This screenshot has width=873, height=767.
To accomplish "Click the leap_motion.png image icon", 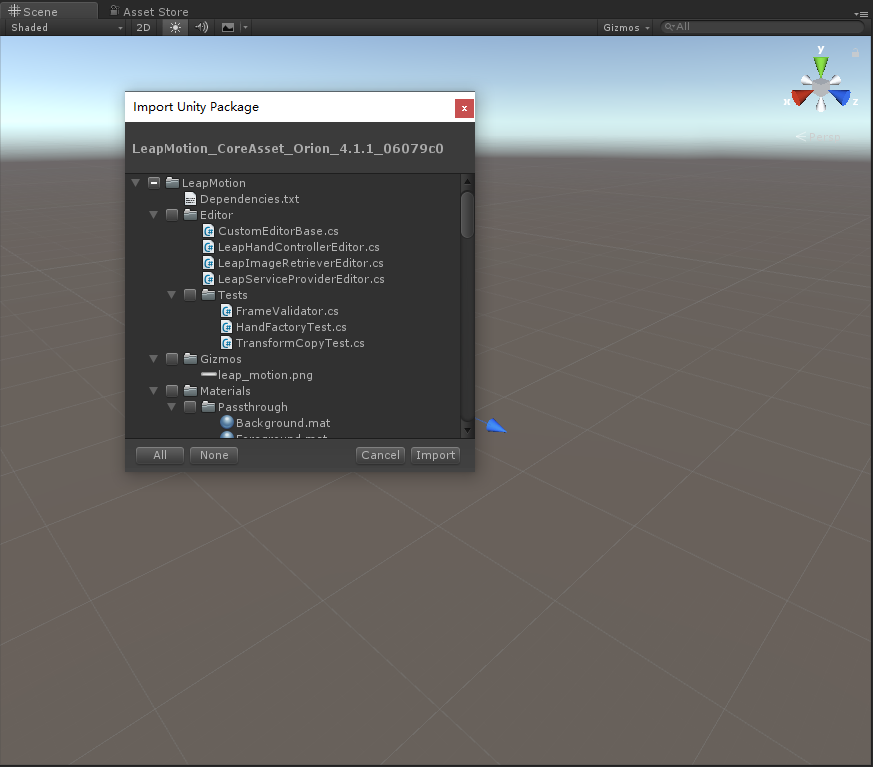I will [209, 375].
